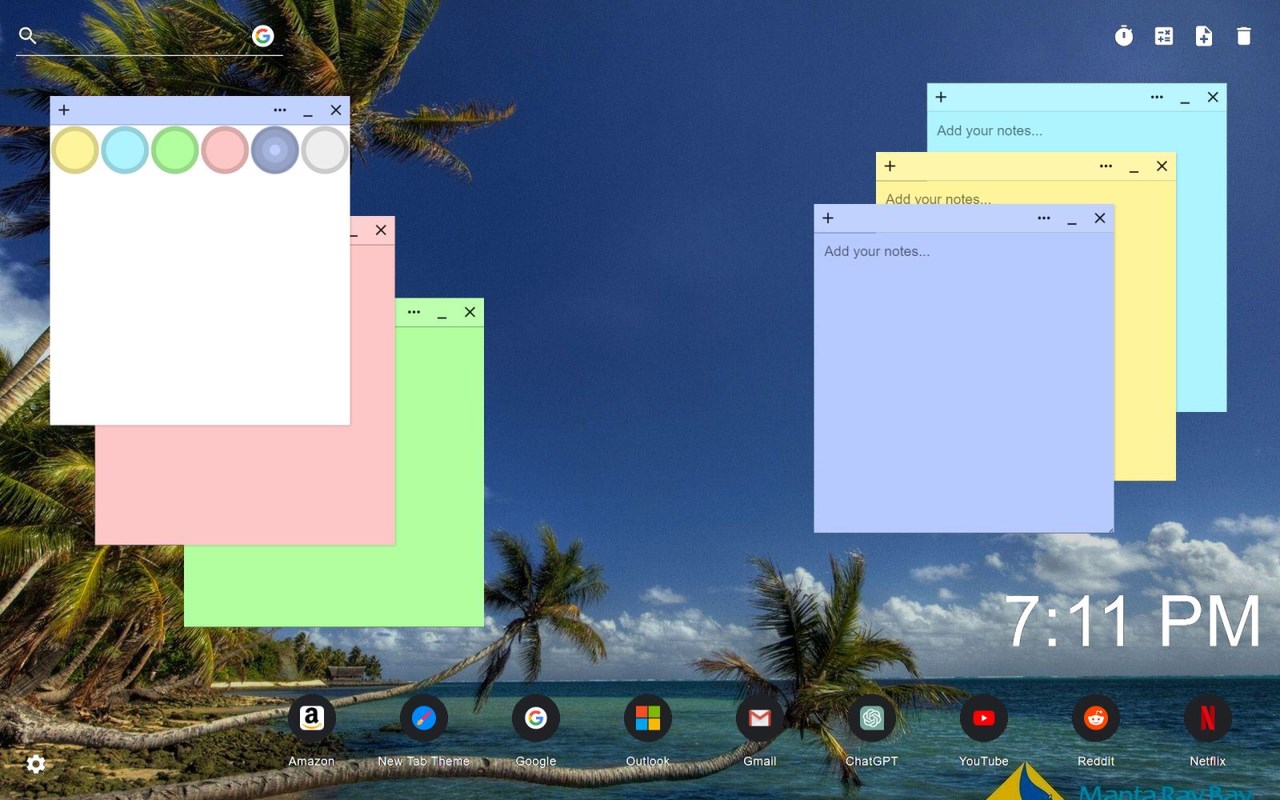Select the white color swatch
Screen dimensions: 1280x800
(x=325, y=150)
